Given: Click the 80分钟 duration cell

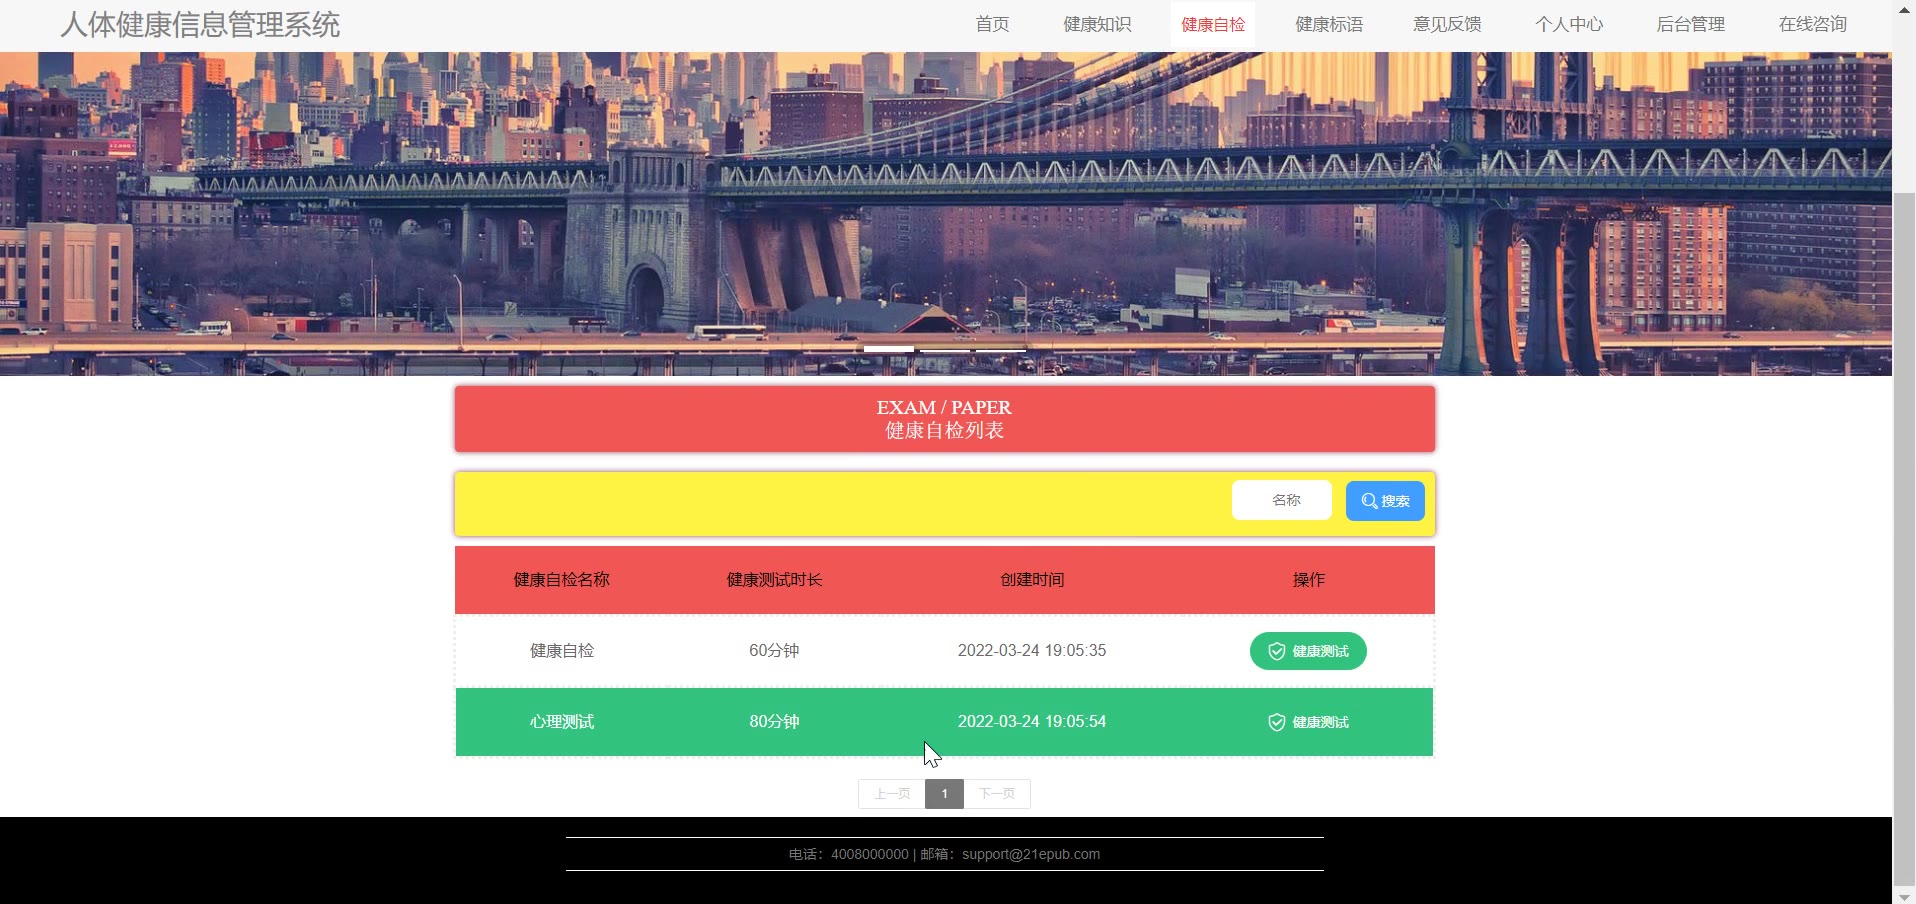Looking at the screenshot, I should pyautogui.click(x=774, y=722).
